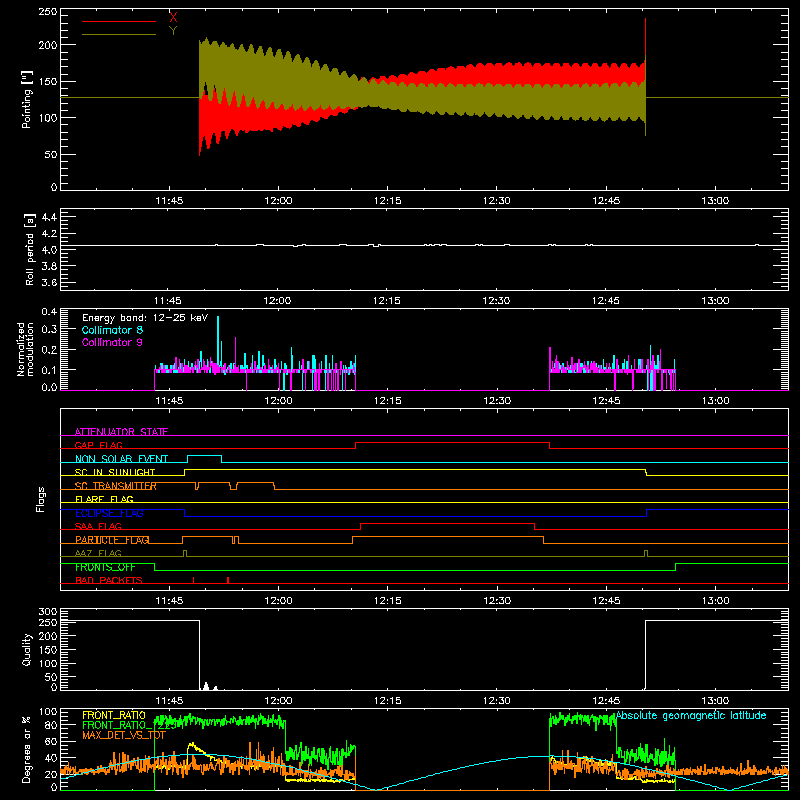Image resolution: width=800 pixels, height=800 pixels.
Task: Click the GAP_FLAG raised step segment
Action: 452,443
